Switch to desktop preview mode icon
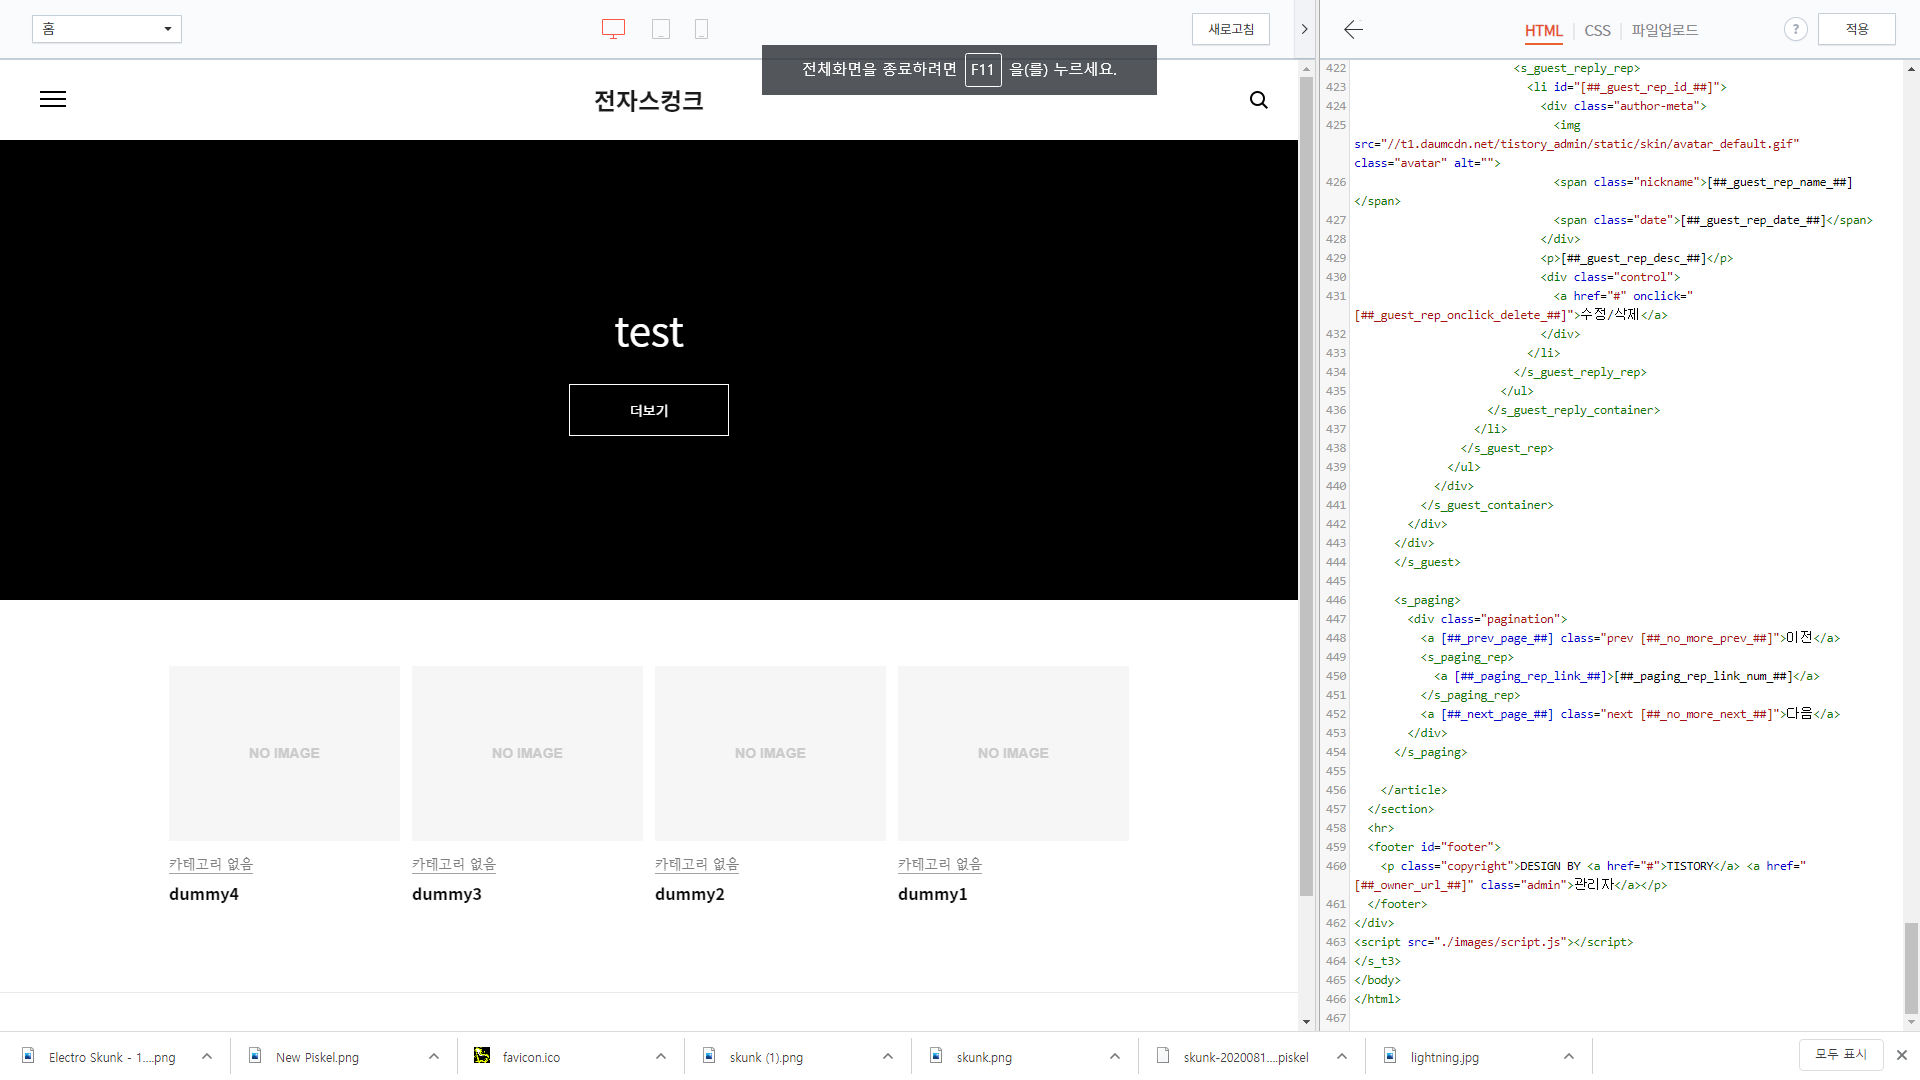The height and width of the screenshot is (1080, 1920). pos(613,29)
